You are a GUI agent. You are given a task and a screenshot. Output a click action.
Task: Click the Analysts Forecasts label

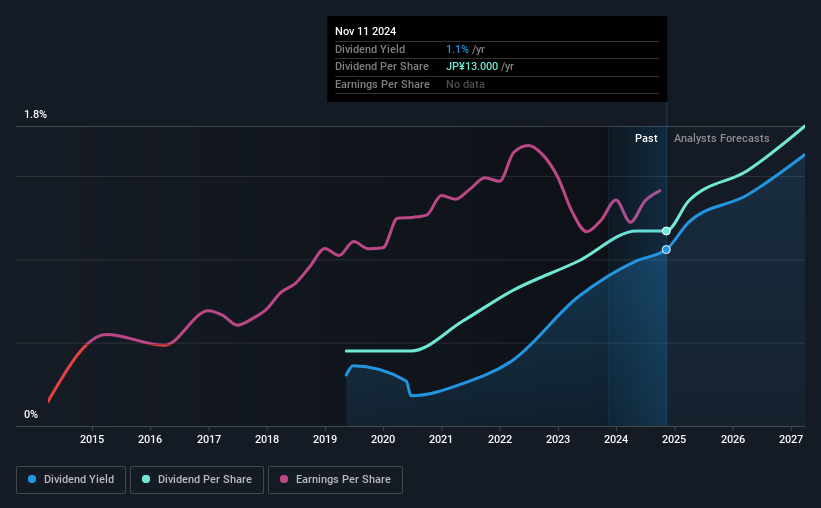tap(722, 138)
